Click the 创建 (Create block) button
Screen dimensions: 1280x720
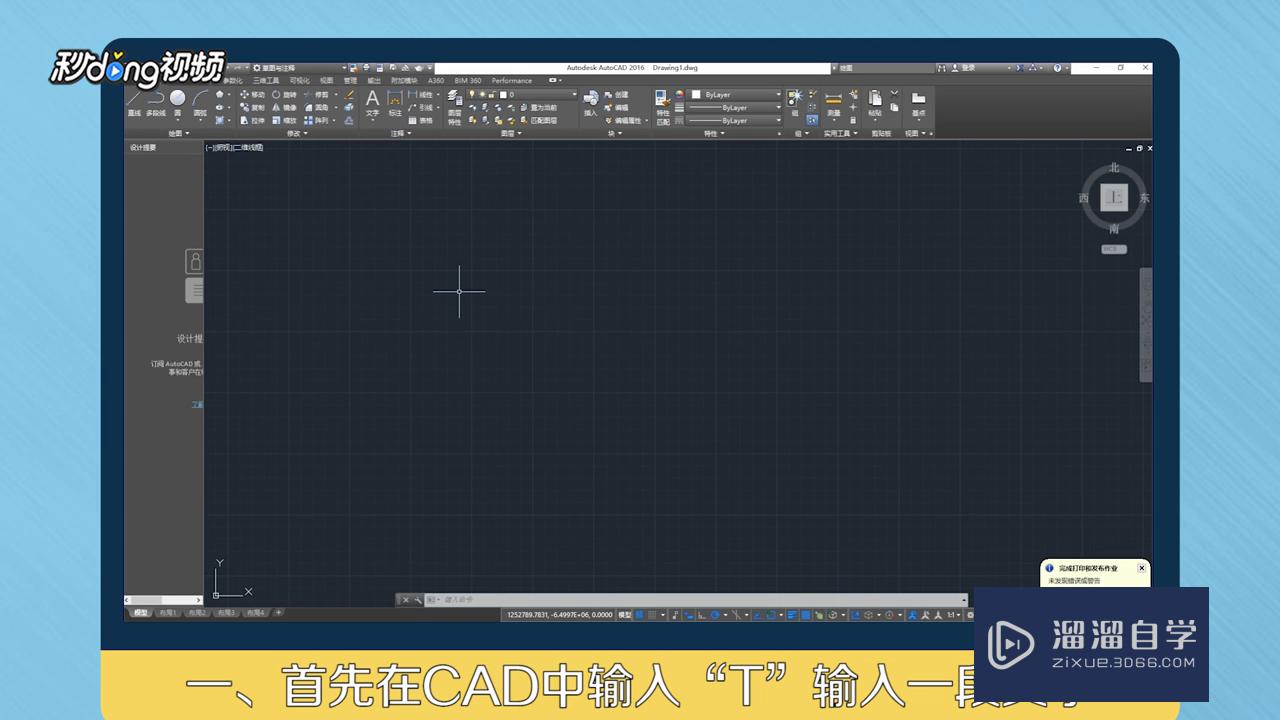(616, 95)
